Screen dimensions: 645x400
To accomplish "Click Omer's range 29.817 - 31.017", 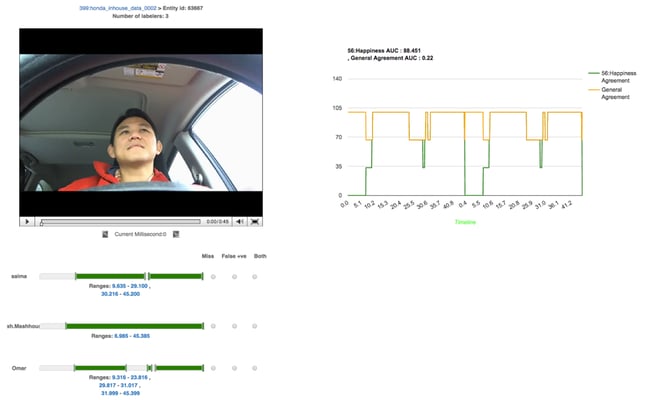I will [x=120, y=386].
